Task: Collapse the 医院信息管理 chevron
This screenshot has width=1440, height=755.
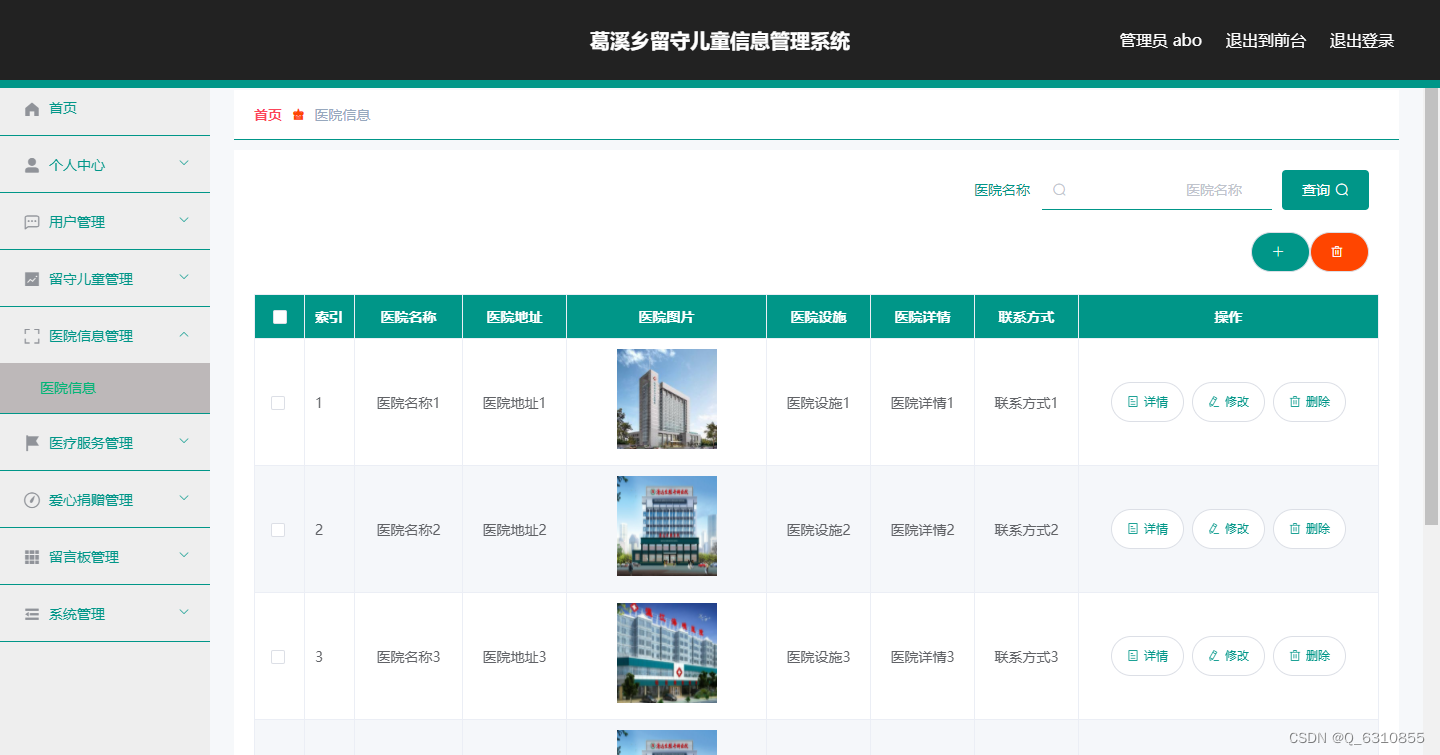Action: coord(184,334)
